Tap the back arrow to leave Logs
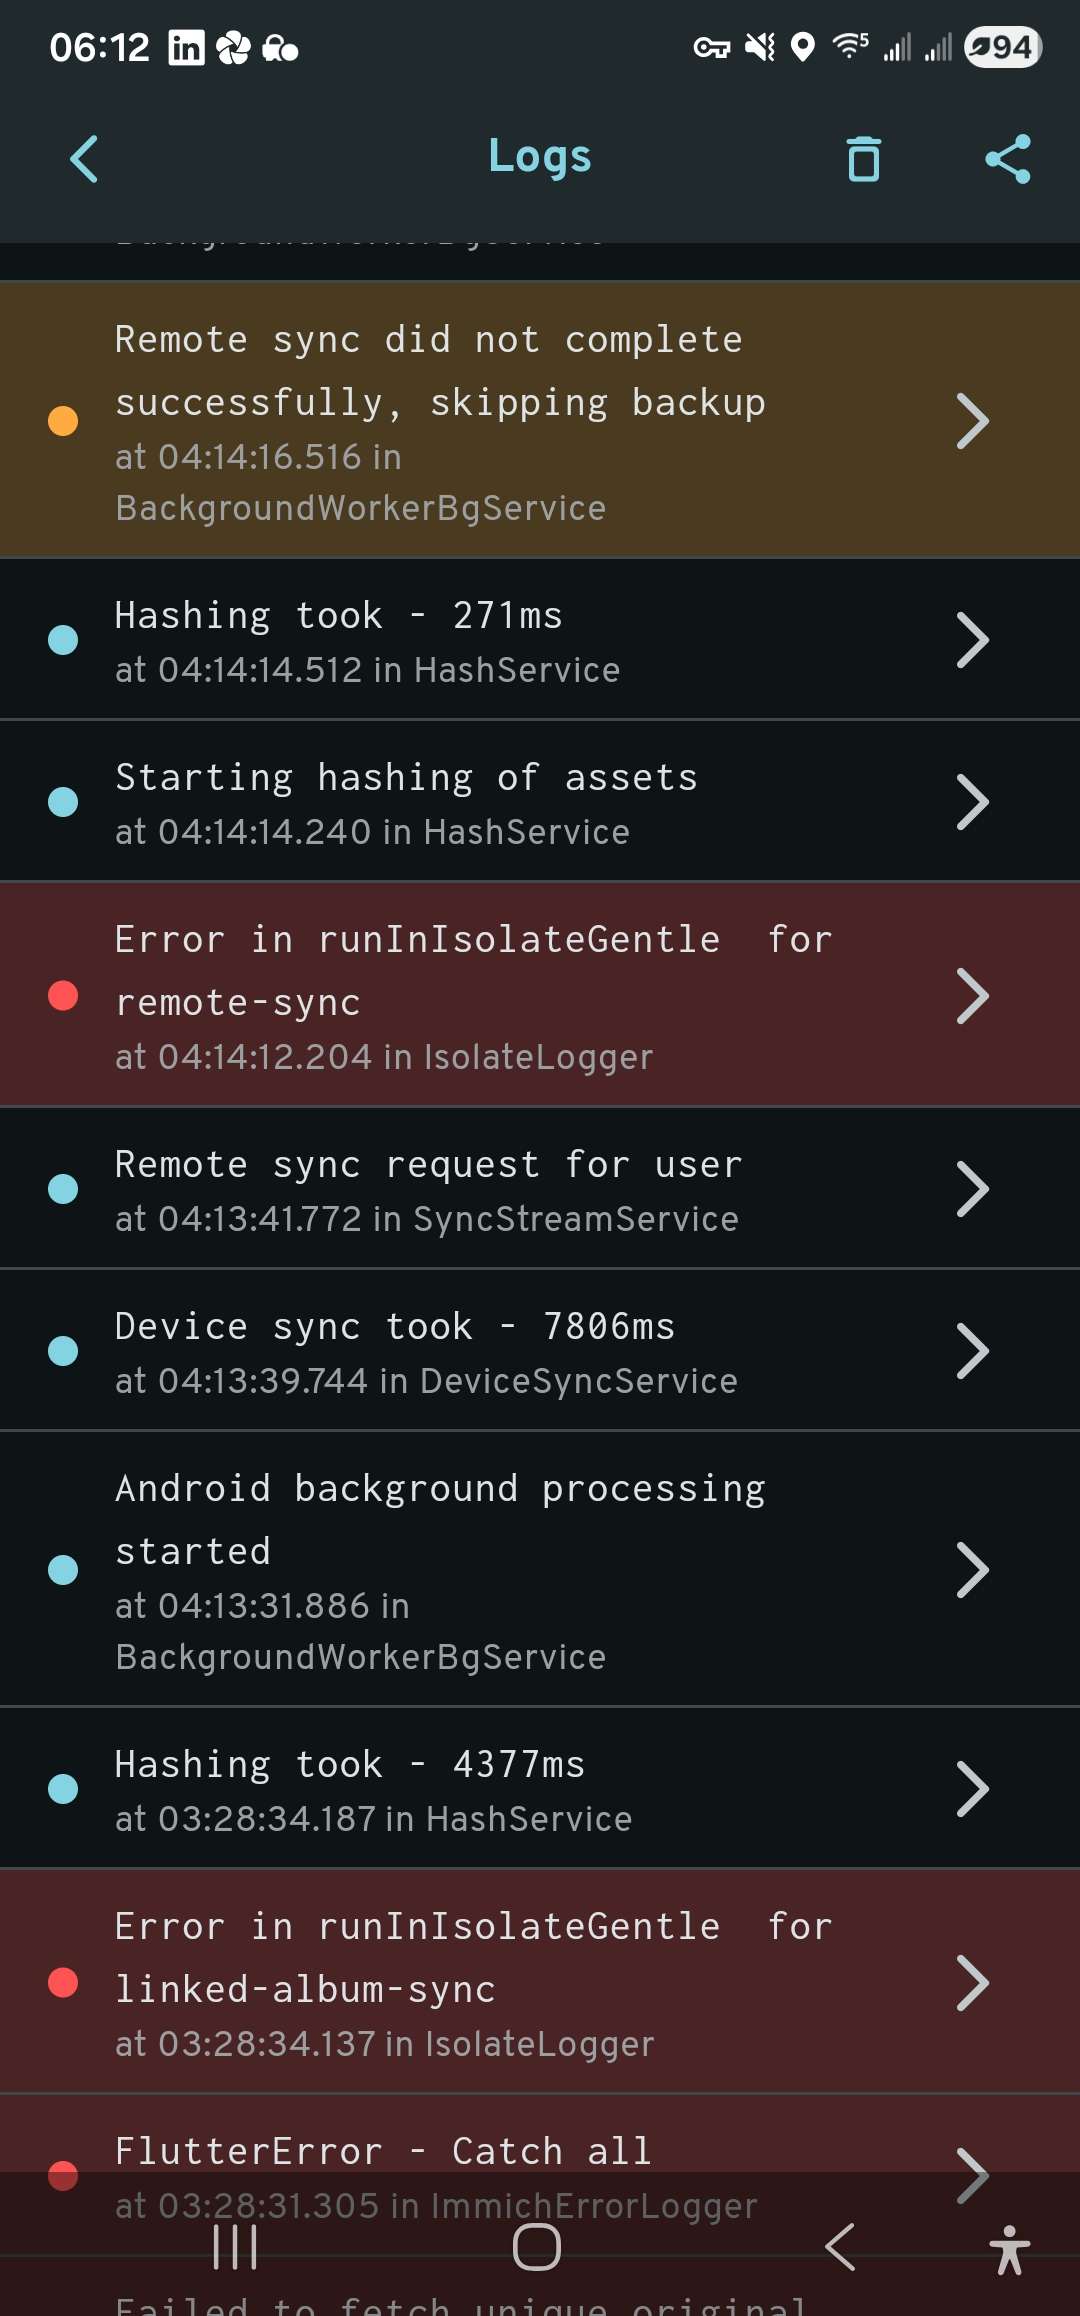 click(83, 158)
